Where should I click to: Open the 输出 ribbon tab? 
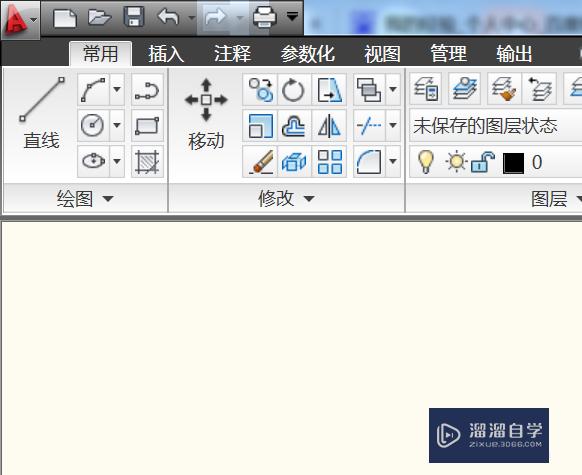point(514,54)
